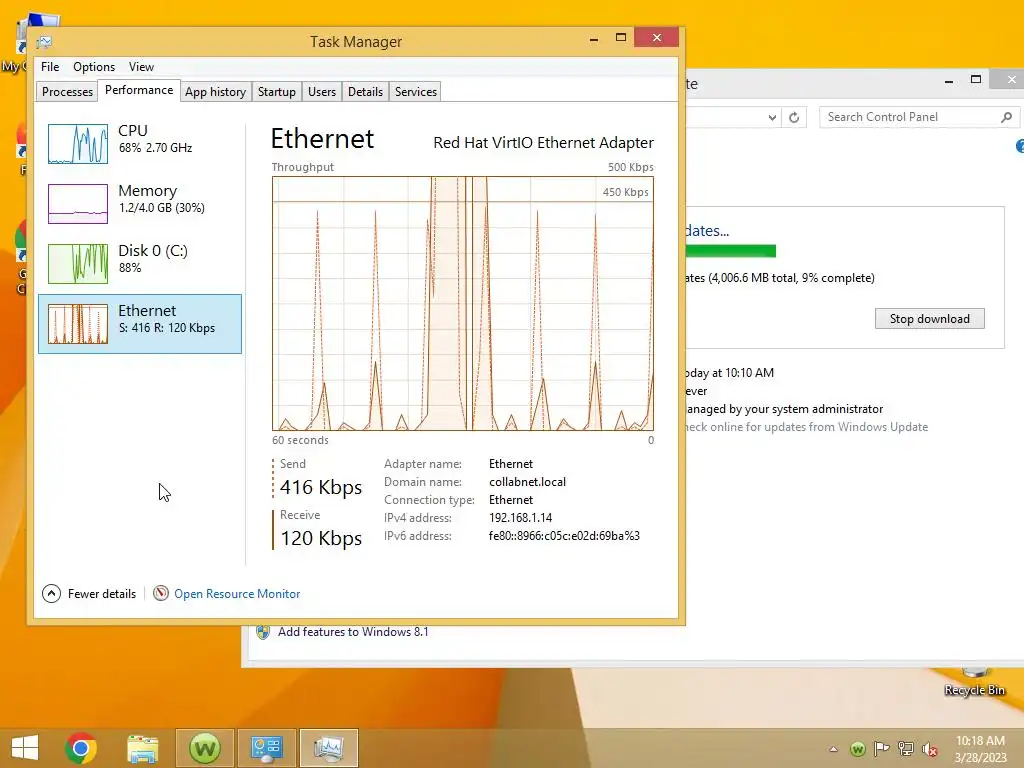Image resolution: width=1024 pixels, height=768 pixels.
Task: Click the shield icon beside Add features
Action: coord(263,632)
